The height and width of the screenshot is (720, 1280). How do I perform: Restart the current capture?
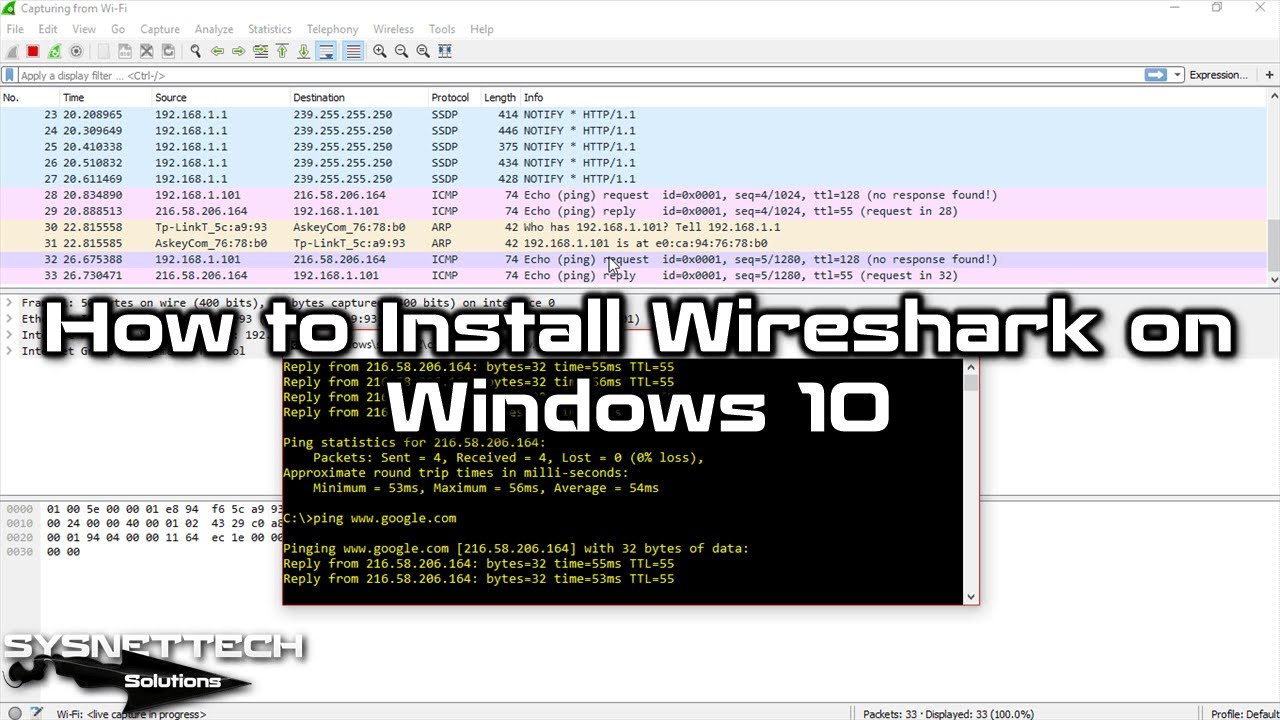tap(55, 51)
